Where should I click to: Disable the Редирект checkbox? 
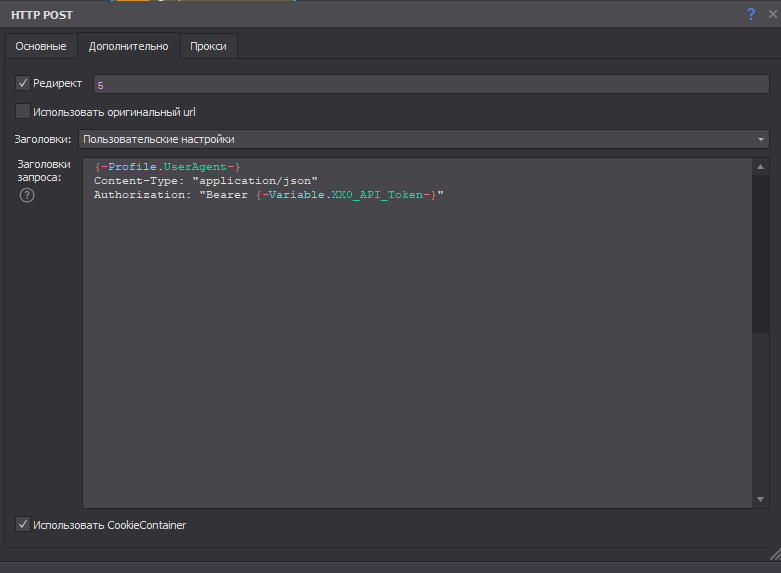(x=23, y=83)
